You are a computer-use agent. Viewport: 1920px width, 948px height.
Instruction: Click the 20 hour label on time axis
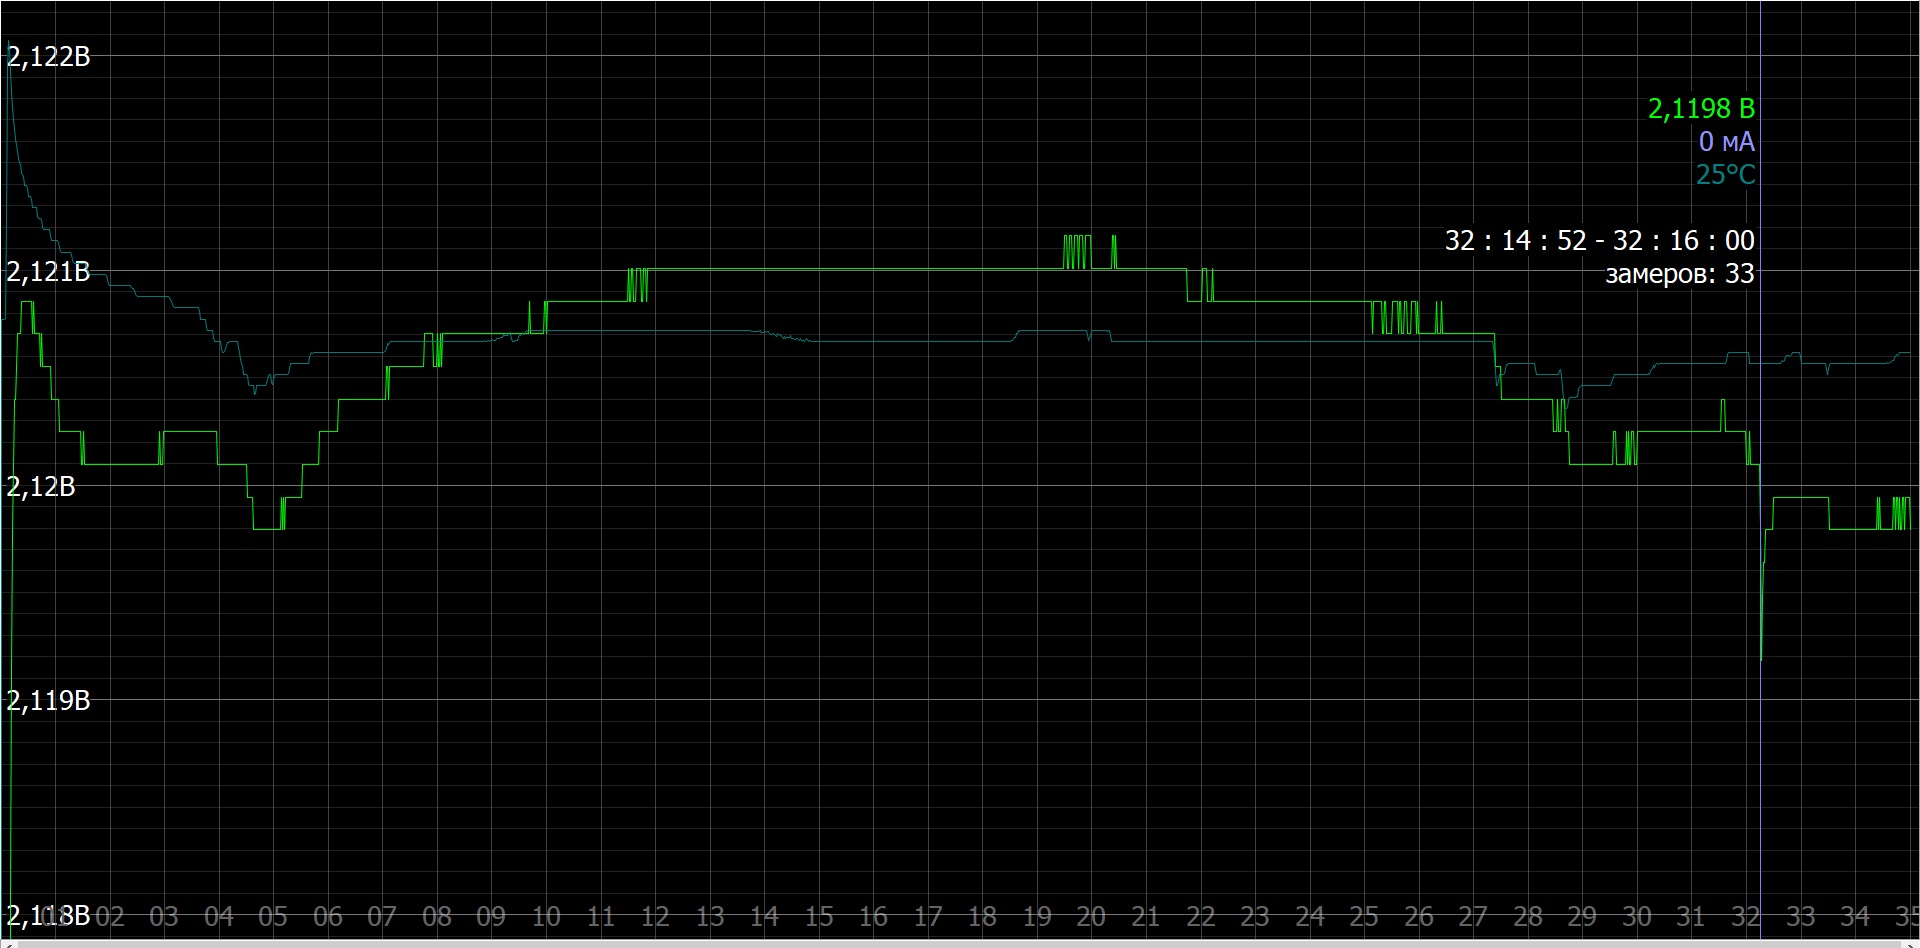[1091, 916]
